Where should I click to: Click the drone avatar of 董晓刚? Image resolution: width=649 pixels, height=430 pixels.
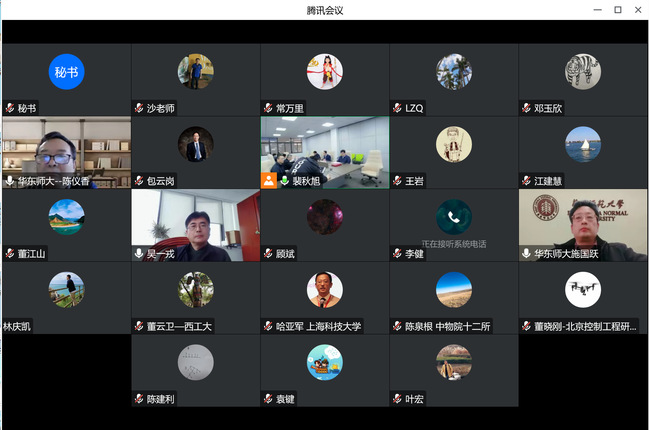point(582,290)
